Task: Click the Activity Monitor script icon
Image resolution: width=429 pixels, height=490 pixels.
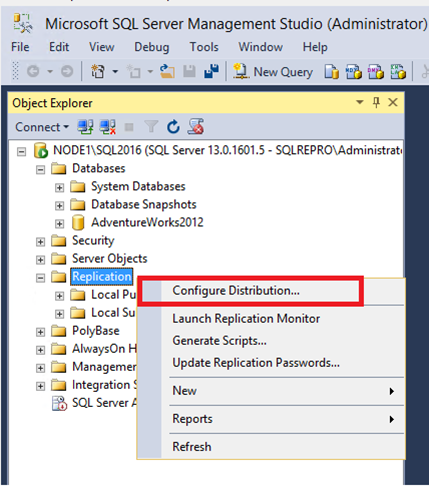Action: (x=196, y=127)
